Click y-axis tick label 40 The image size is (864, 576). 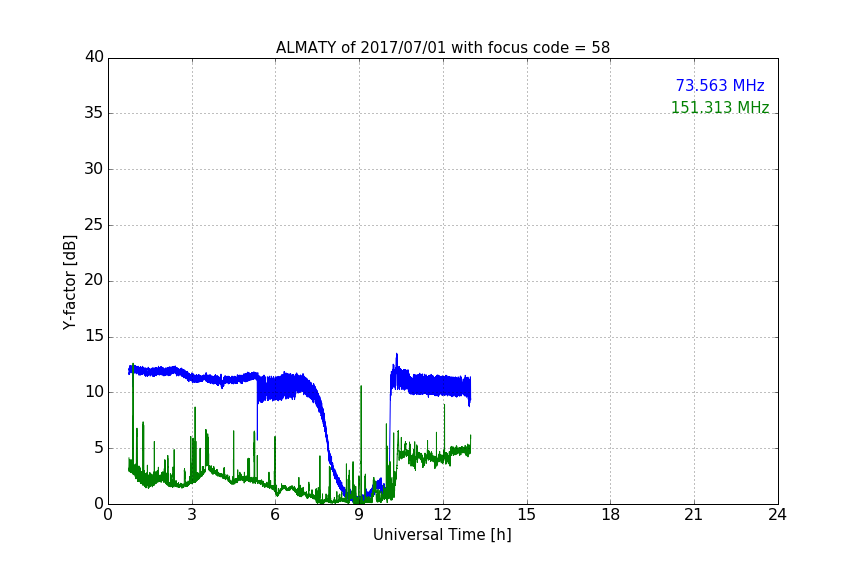pos(94,57)
